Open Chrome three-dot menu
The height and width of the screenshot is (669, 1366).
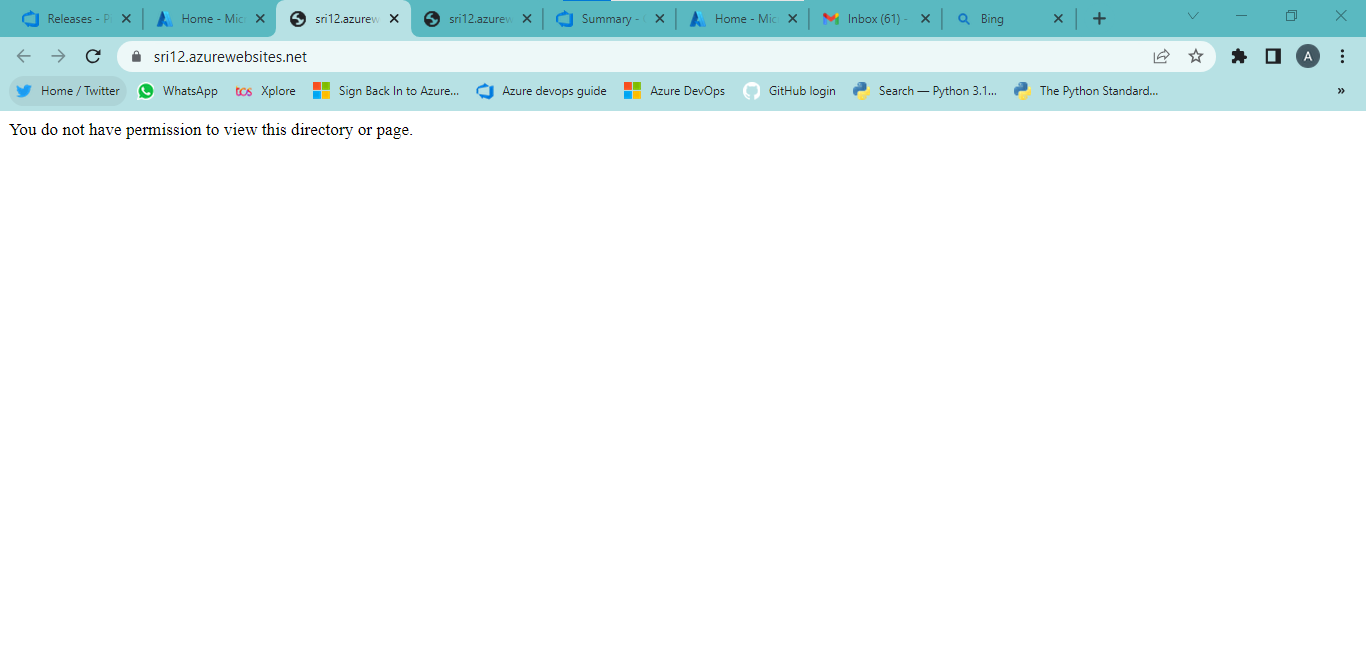(1342, 57)
